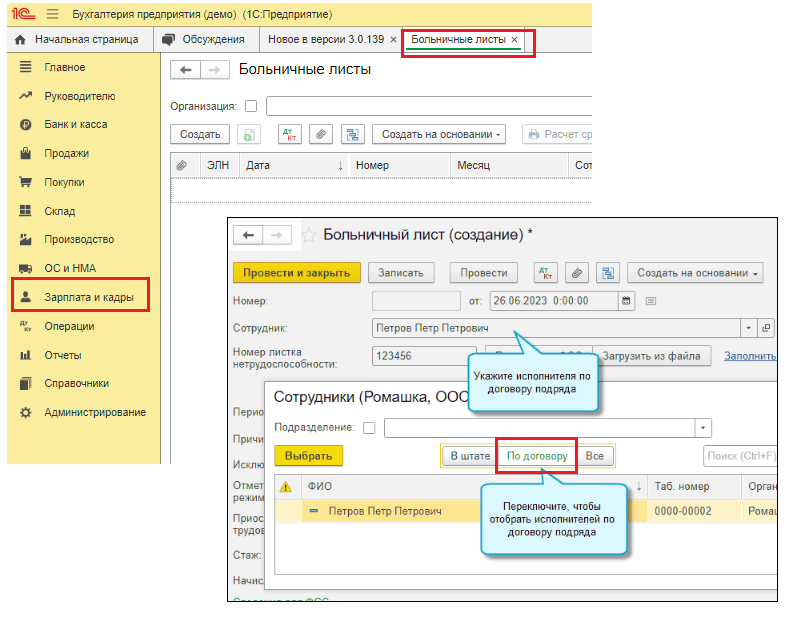Click document structure icon in list toolbar
Screen dimensions: 793x621
pyautogui.click(x=353, y=135)
